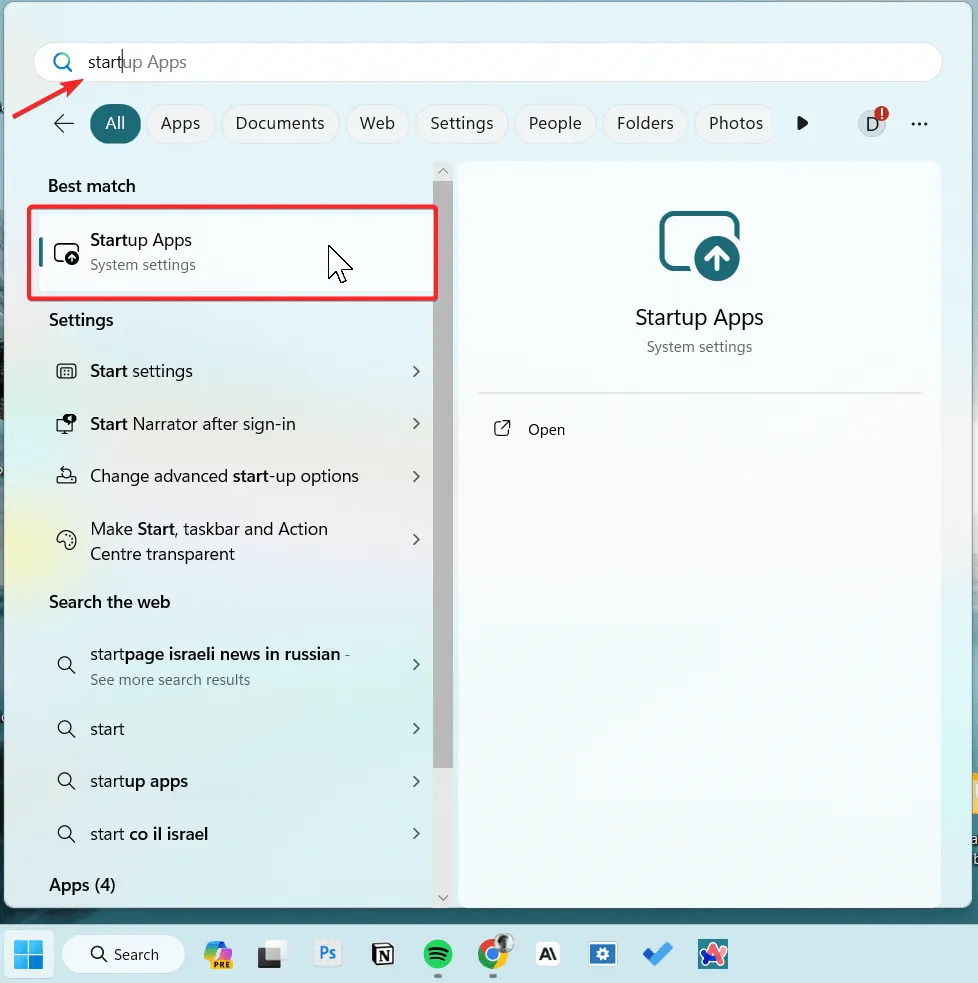
Task: Expand startpage israeli news web result chevron
Action: click(x=416, y=665)
